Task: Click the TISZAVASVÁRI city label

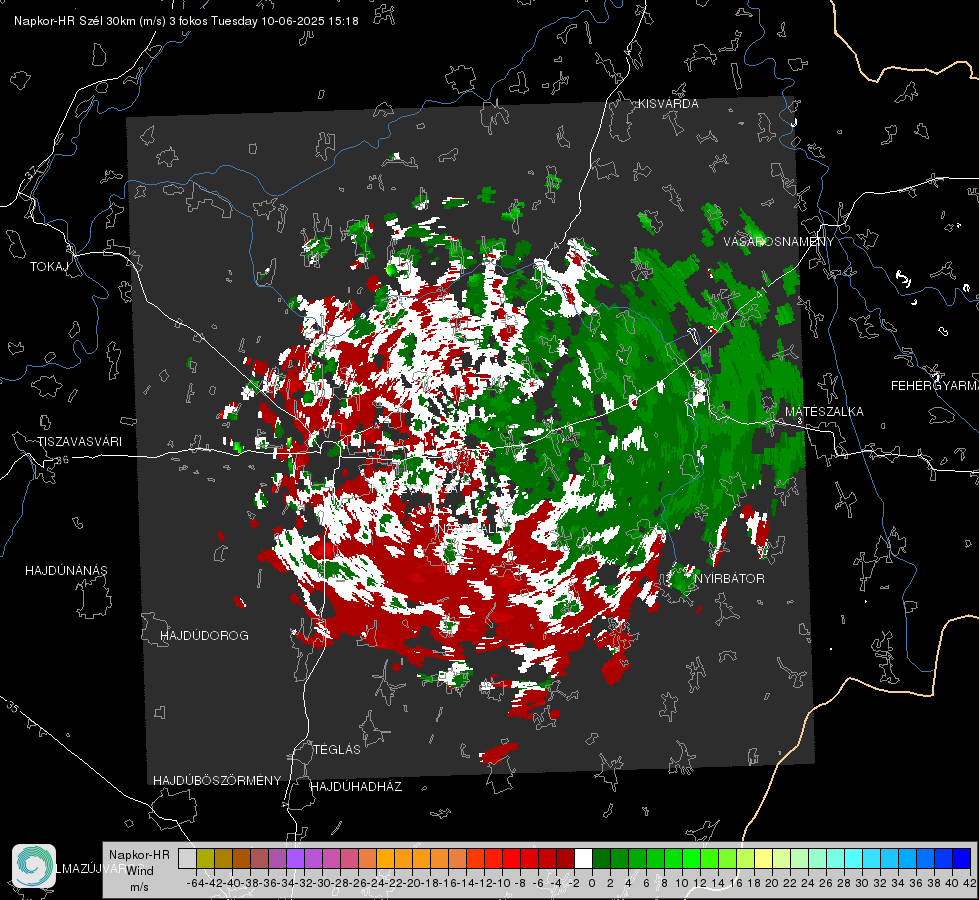Action: click(x=80, y=442)
